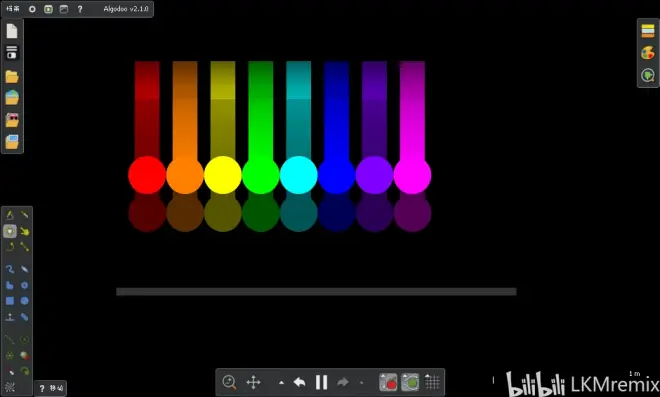Viewport: 660px width, 397px height.
Task: Open the settings gear in top bar
Action: [32, 9]
